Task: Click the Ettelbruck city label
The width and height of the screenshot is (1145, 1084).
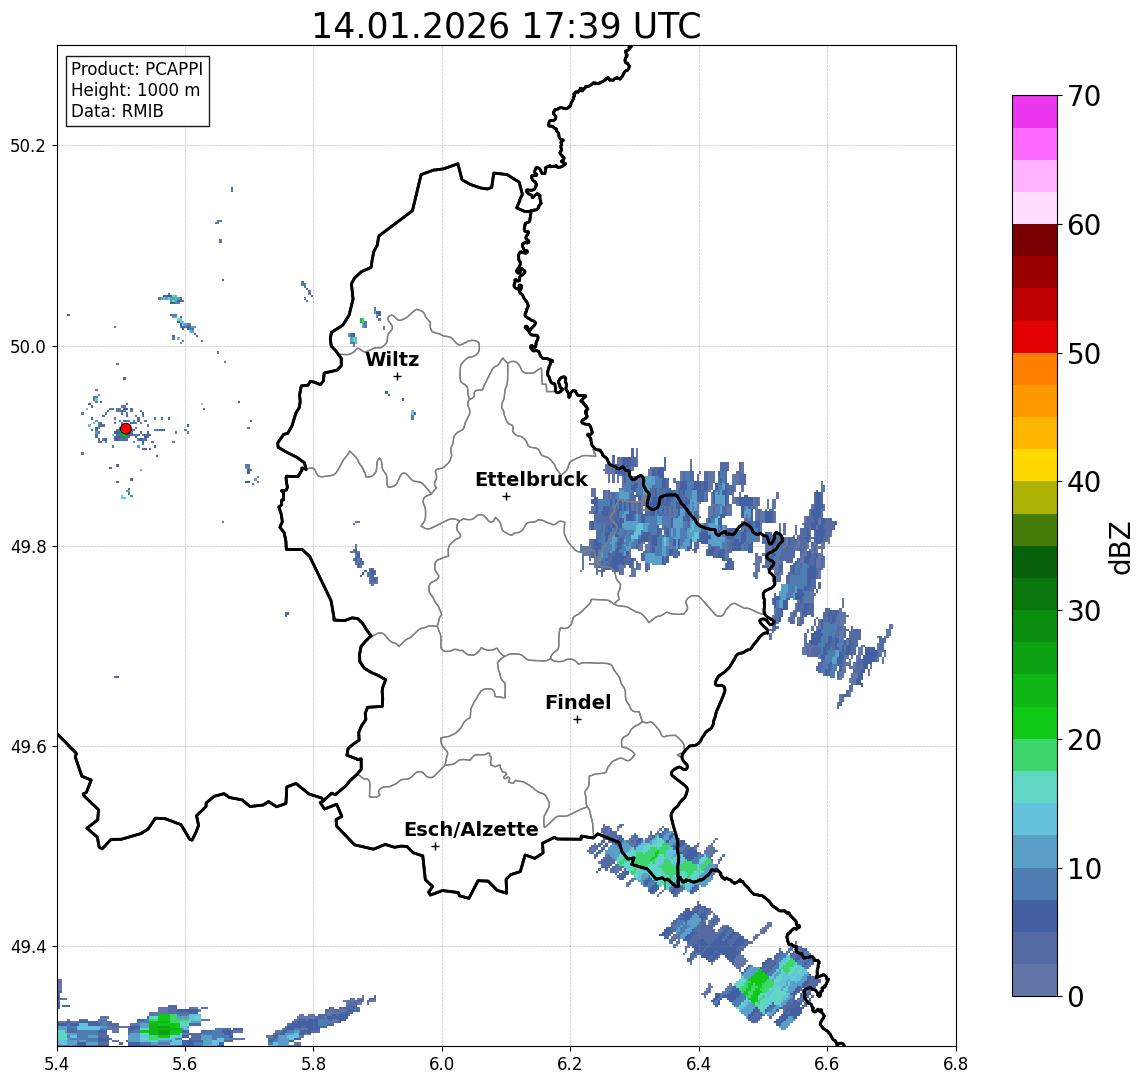Action: pos(531,479)
